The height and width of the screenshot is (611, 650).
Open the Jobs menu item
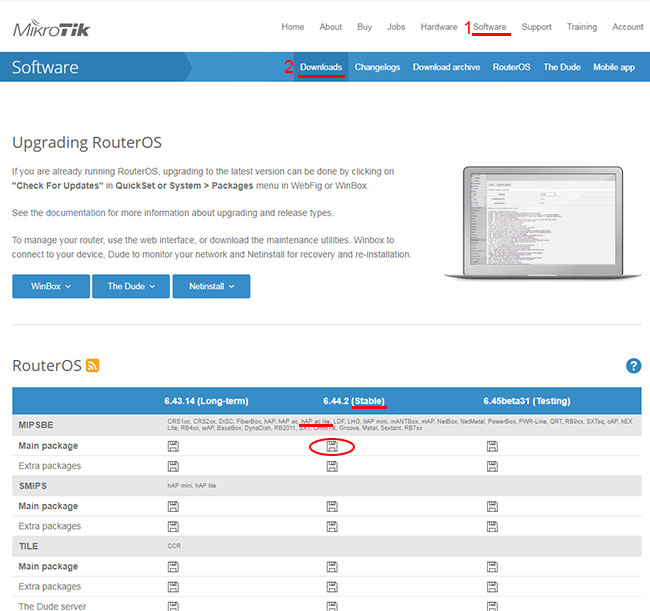pyautogui.click(x=396, y=27)
